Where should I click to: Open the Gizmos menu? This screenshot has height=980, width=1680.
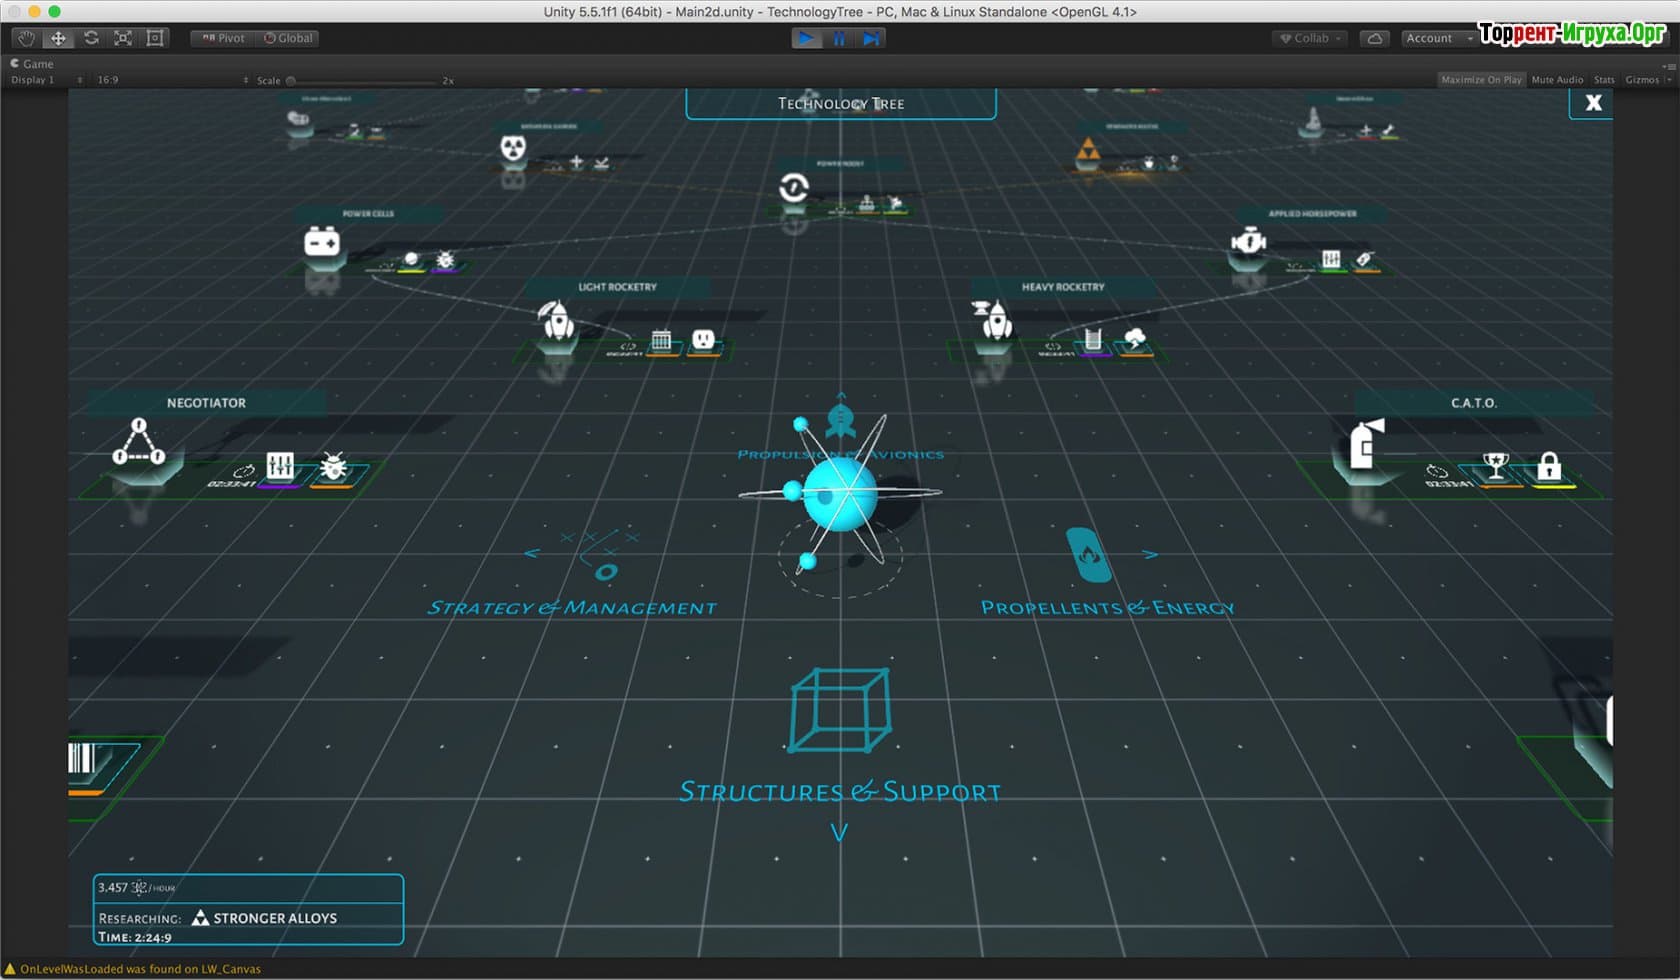tap(1645, 80)
